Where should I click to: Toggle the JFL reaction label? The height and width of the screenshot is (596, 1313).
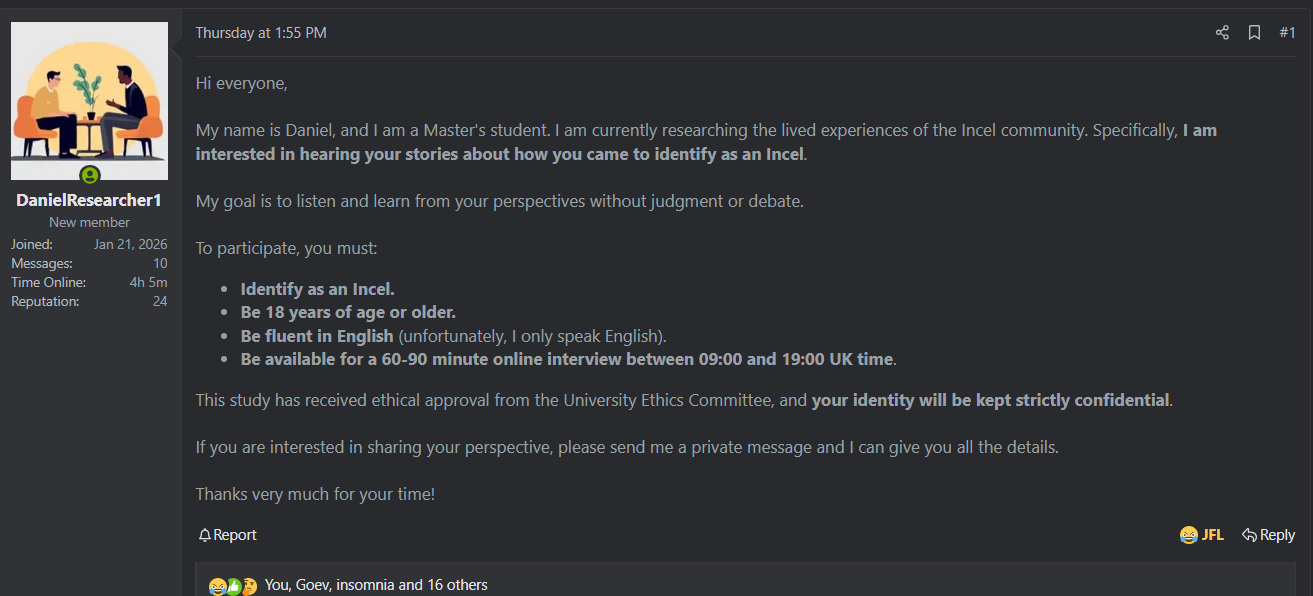pyautogui.click(x=1212, y=535)
